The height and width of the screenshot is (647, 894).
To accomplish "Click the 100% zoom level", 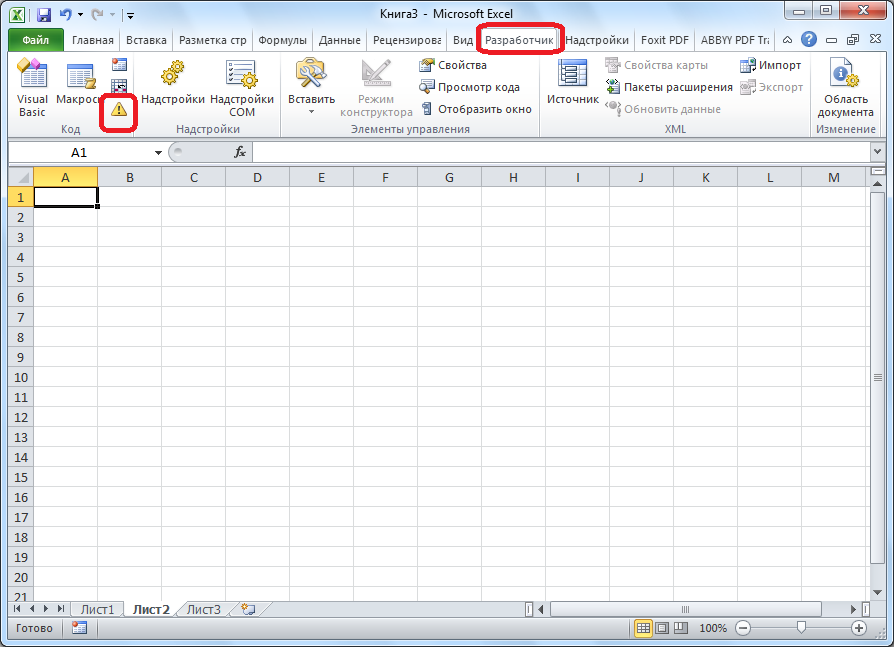I will pos(713,628).
